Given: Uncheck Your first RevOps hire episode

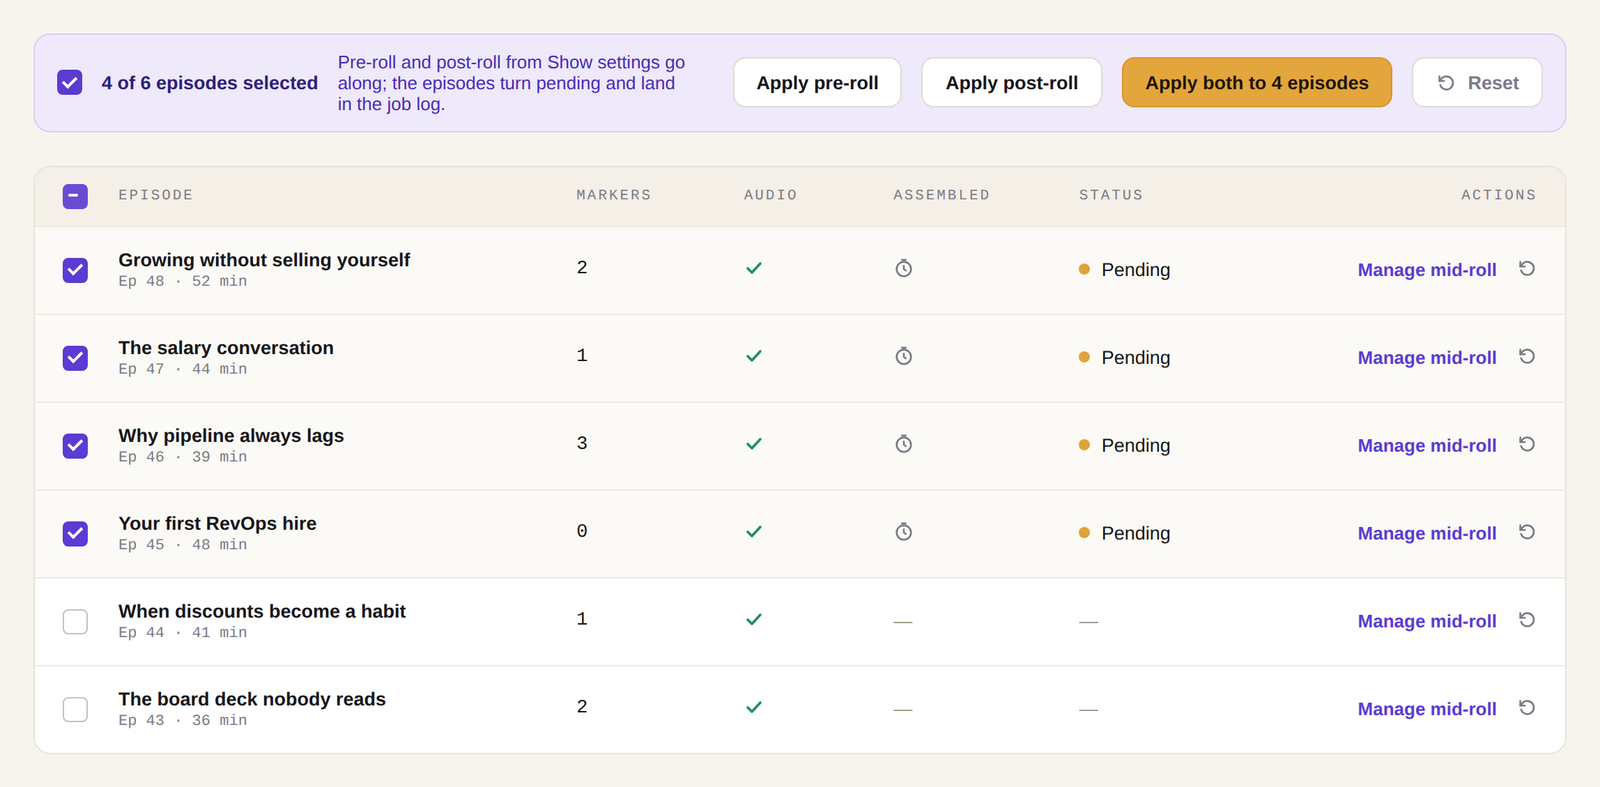Looking at the screenshot, I should [75, 534].
